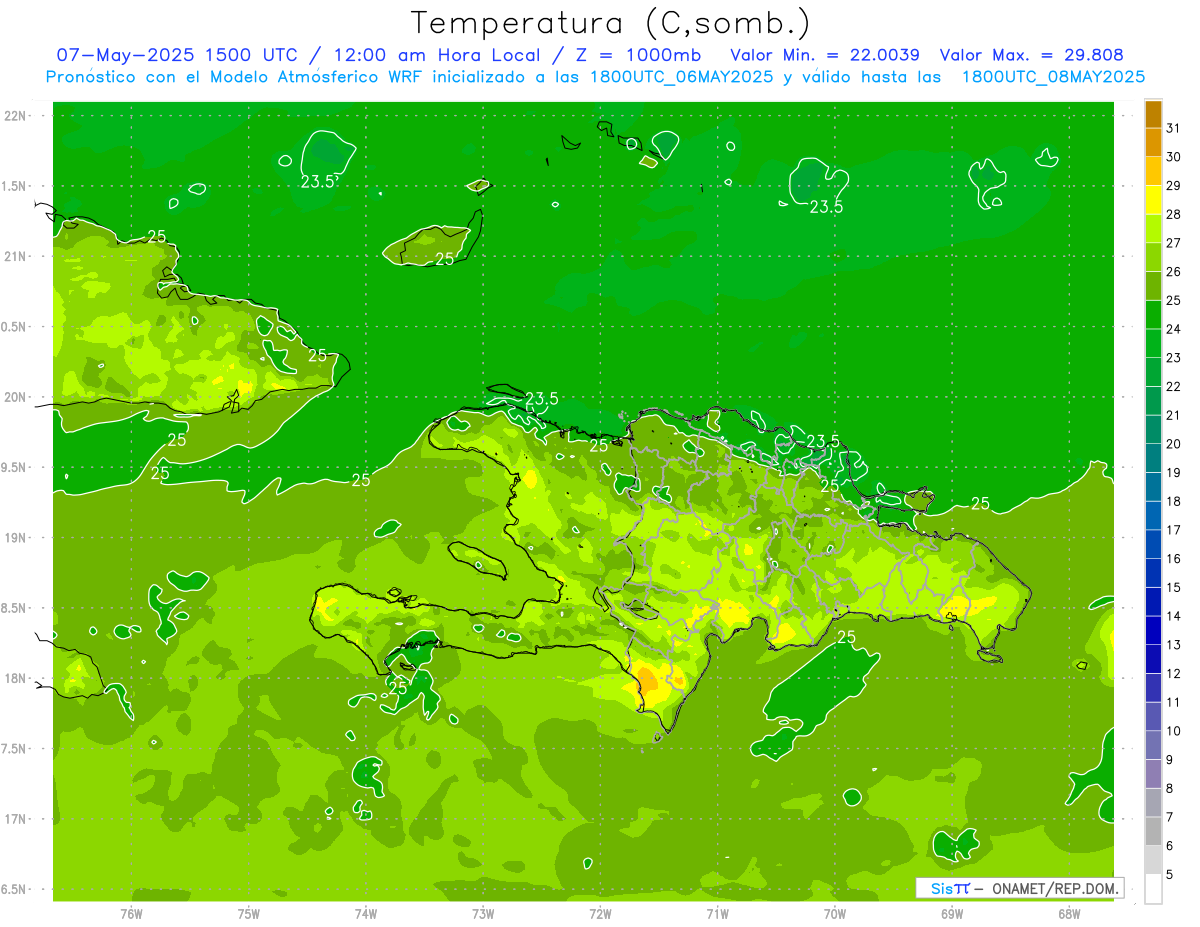The width and height of the screenshot is (1200, 927).
Task: Click the legend value 30
Action: click(x=1174, y=157)
